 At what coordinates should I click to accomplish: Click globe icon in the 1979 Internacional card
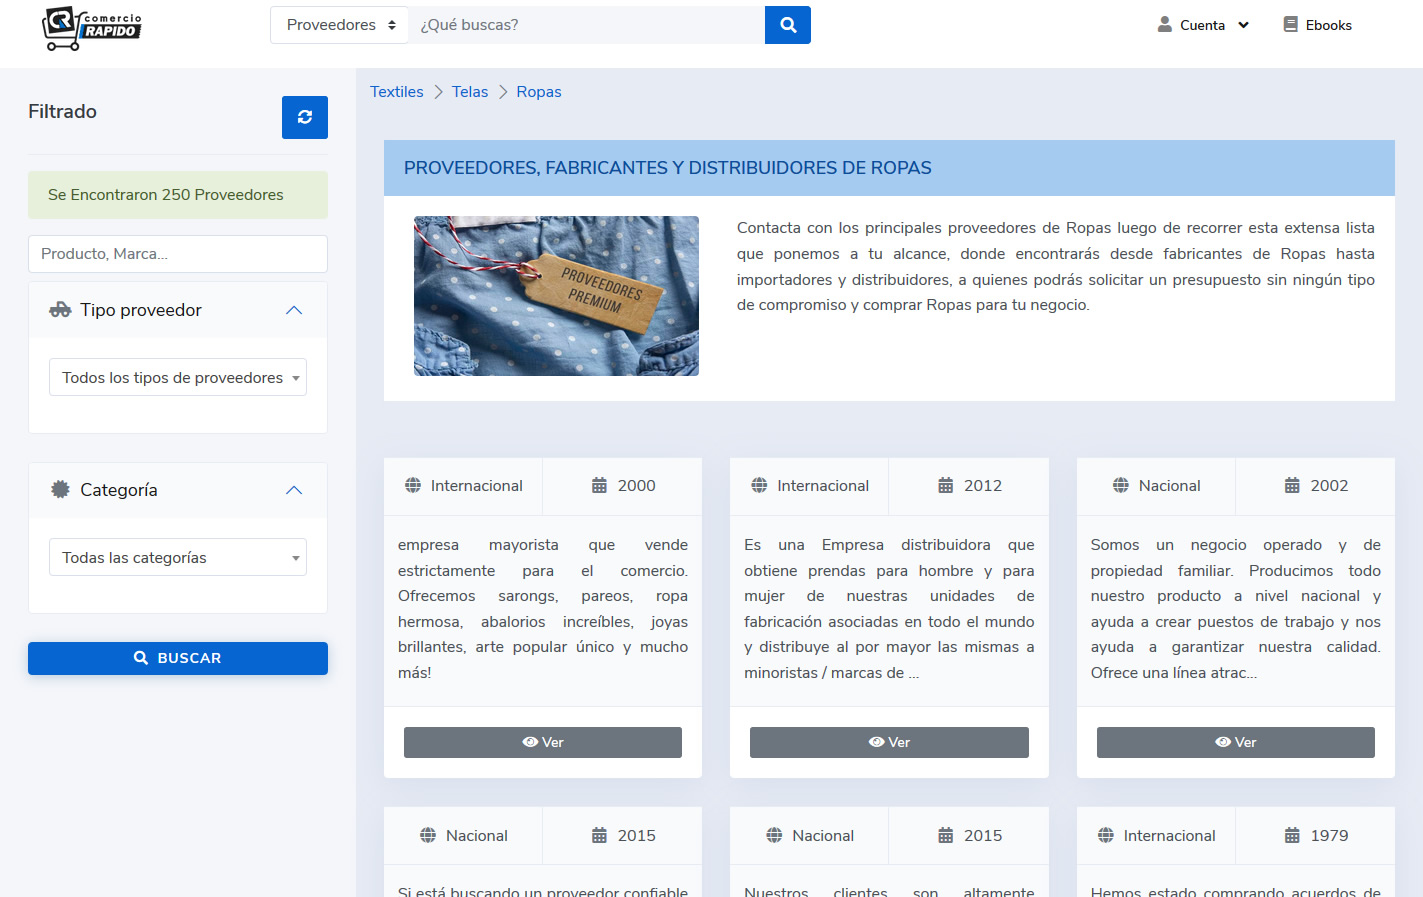1106,836
